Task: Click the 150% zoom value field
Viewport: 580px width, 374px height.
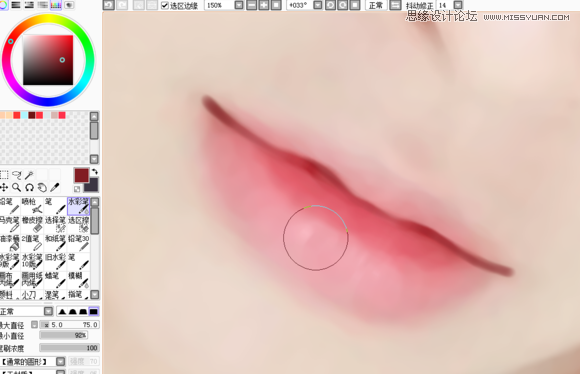Action: click(x=220, y=5)
